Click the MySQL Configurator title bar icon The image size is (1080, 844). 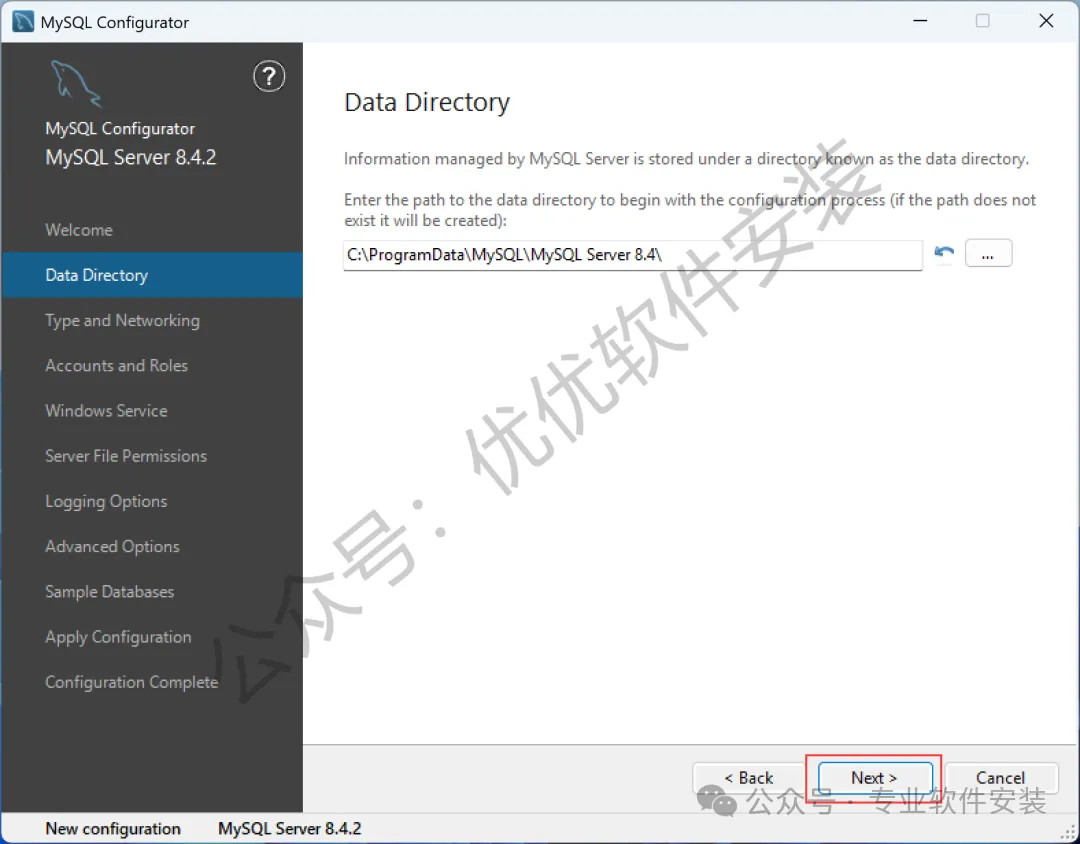[23, 21]
